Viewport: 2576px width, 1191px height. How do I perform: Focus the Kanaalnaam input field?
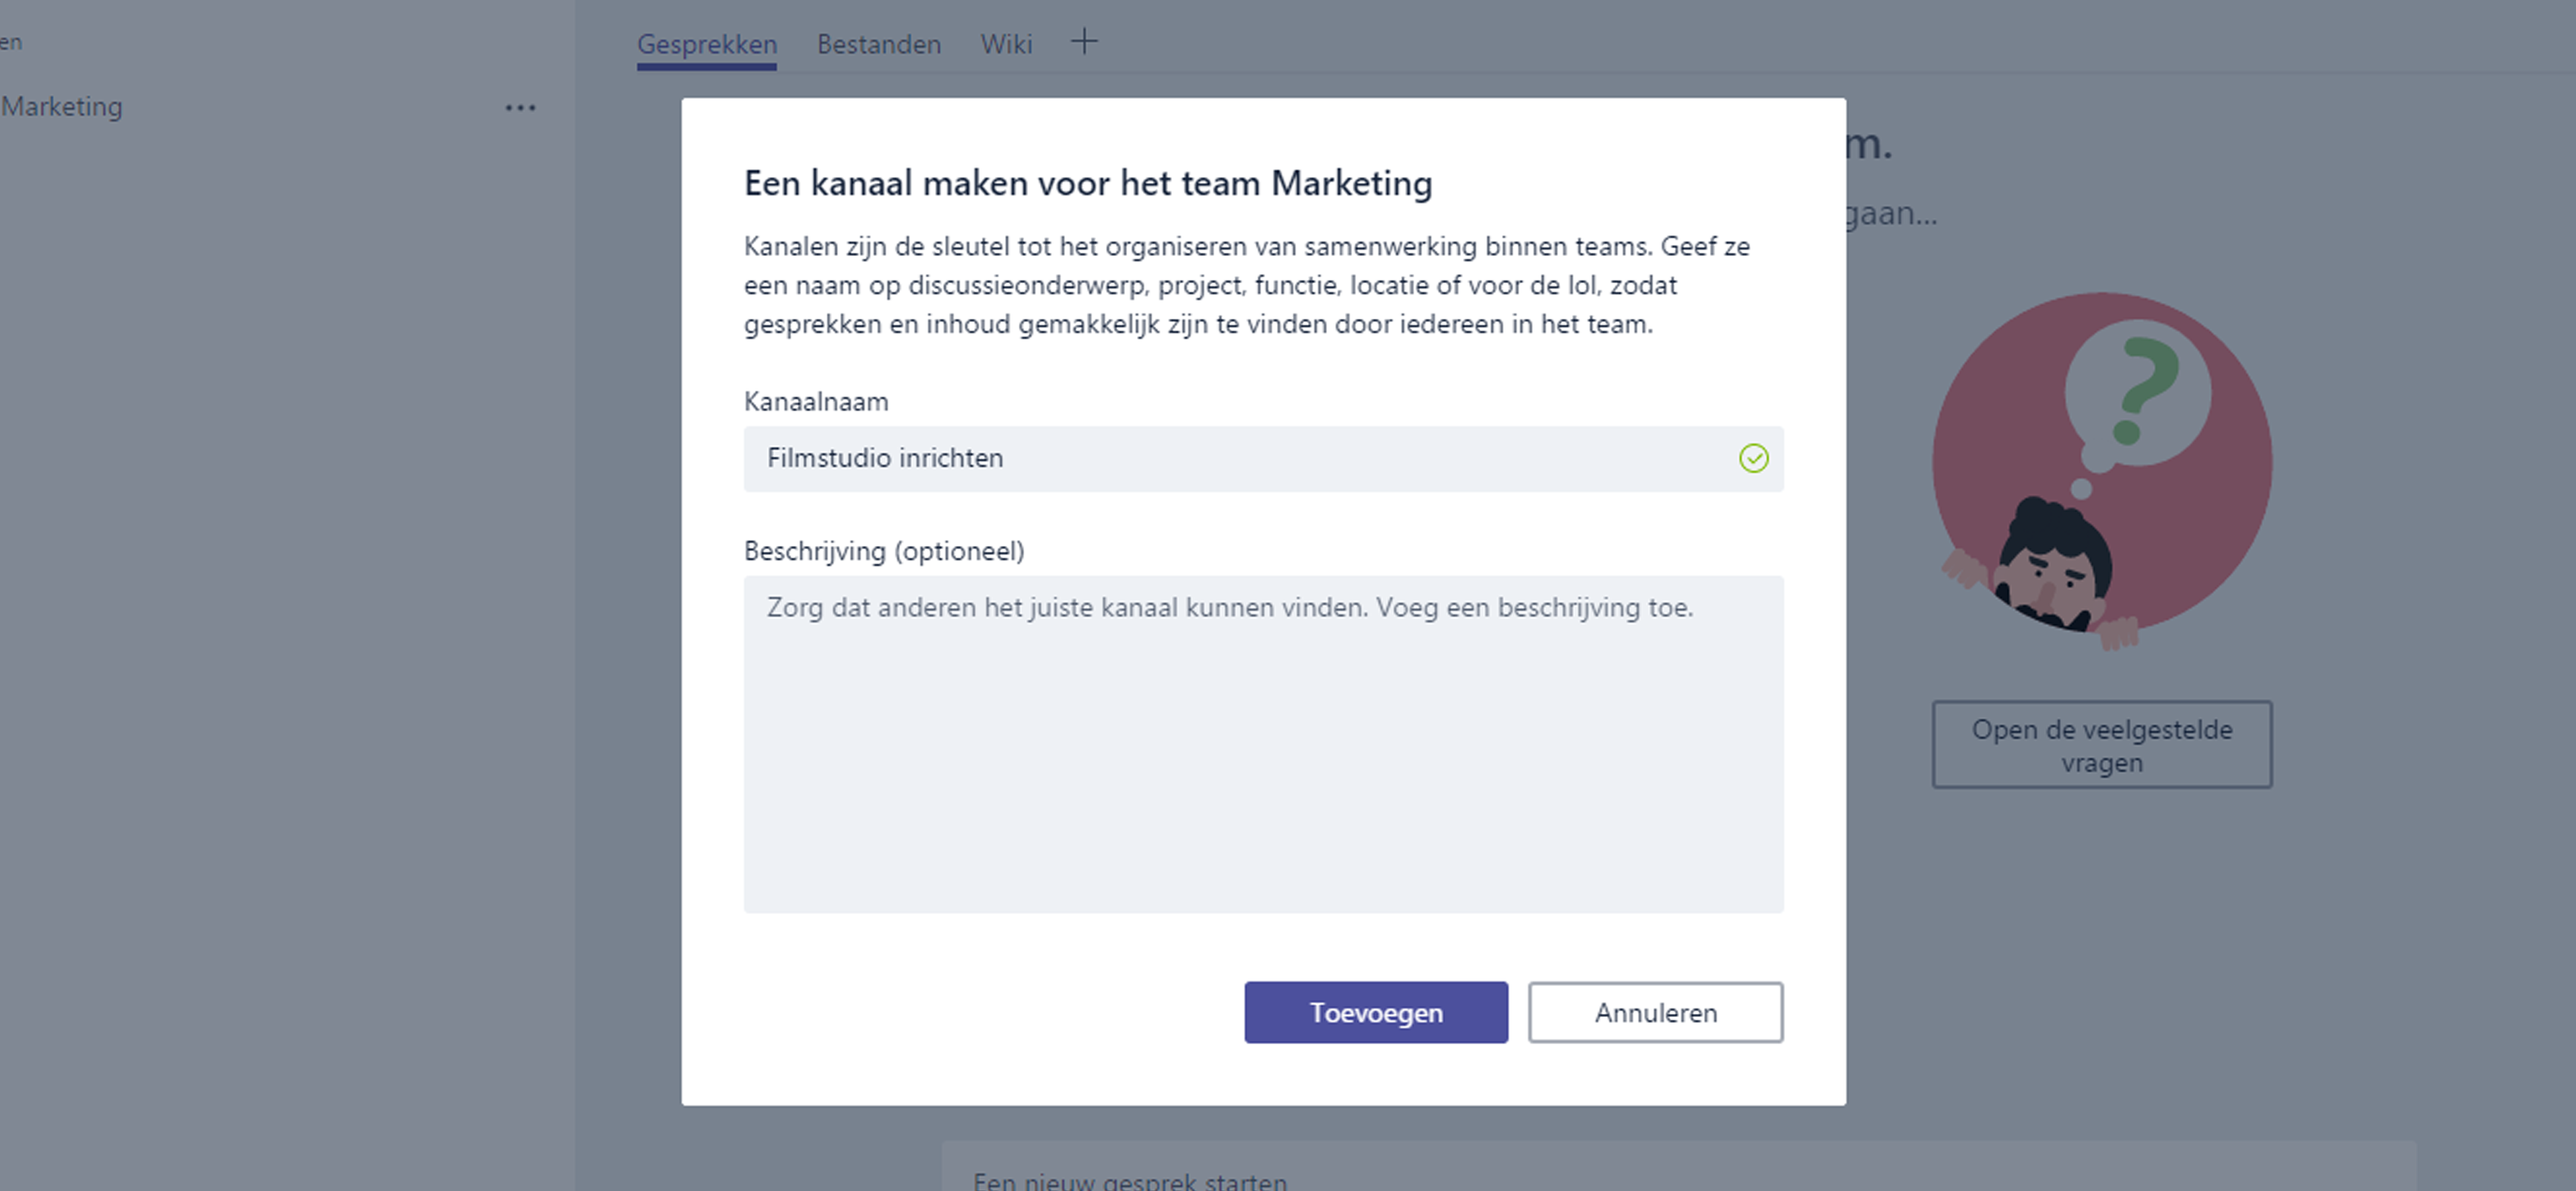click(x=1263, y=458)
